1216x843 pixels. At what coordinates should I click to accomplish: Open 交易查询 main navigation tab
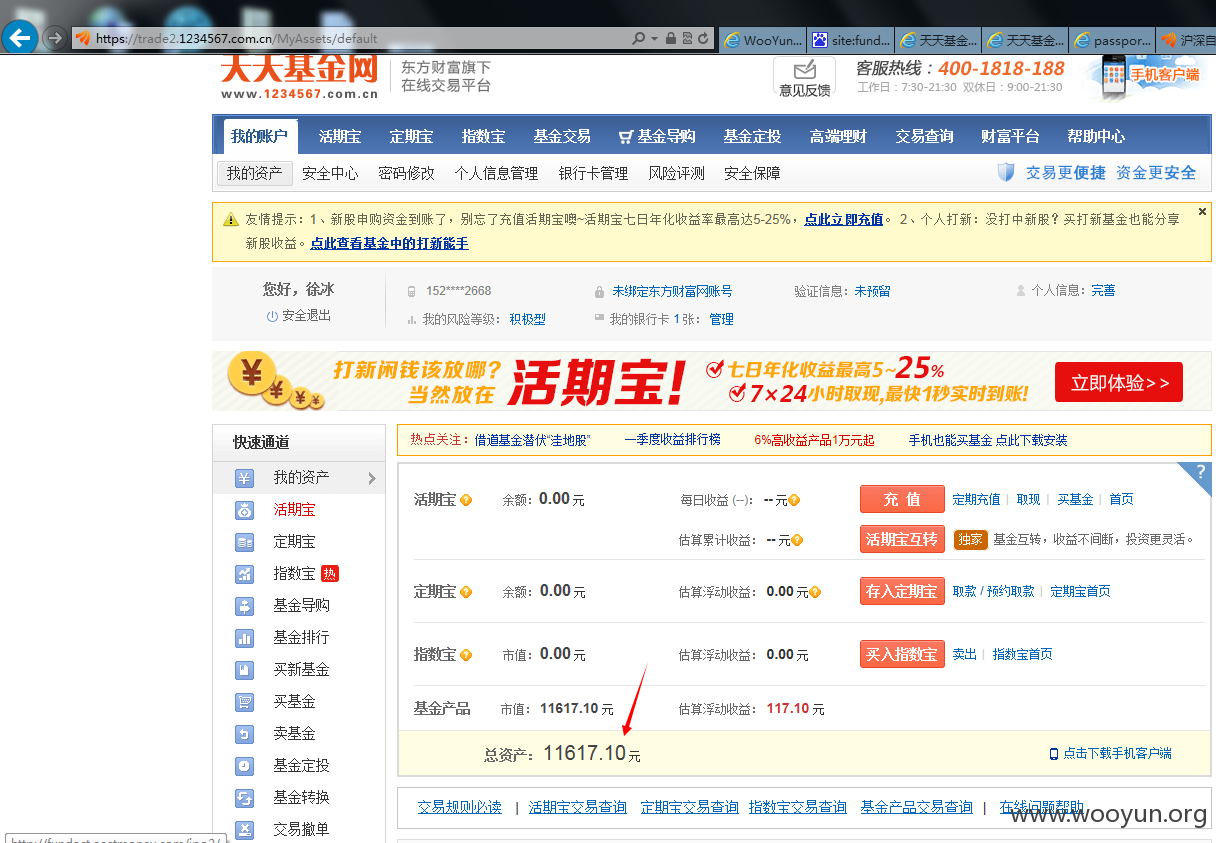tap(924, 136)
